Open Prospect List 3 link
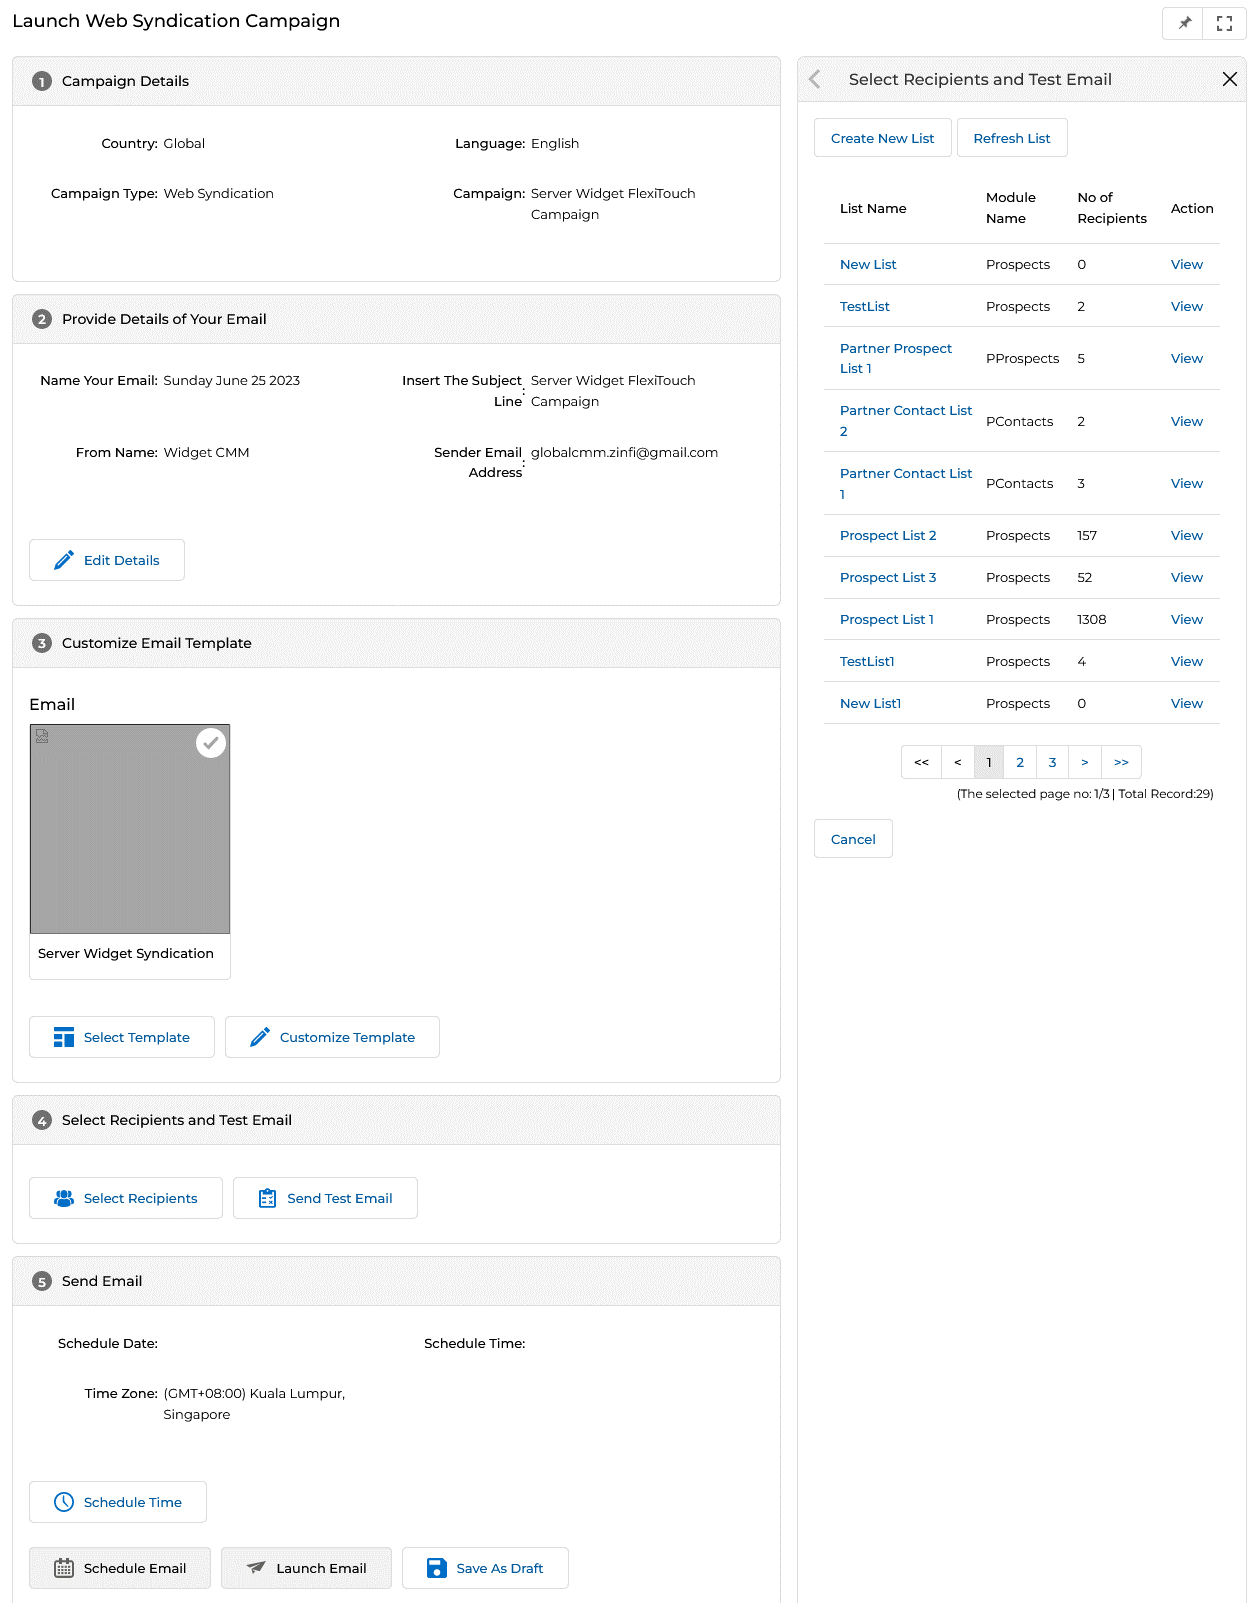Image resolution: width=1258 pixels, height=1603 pixels. point(888,577)
